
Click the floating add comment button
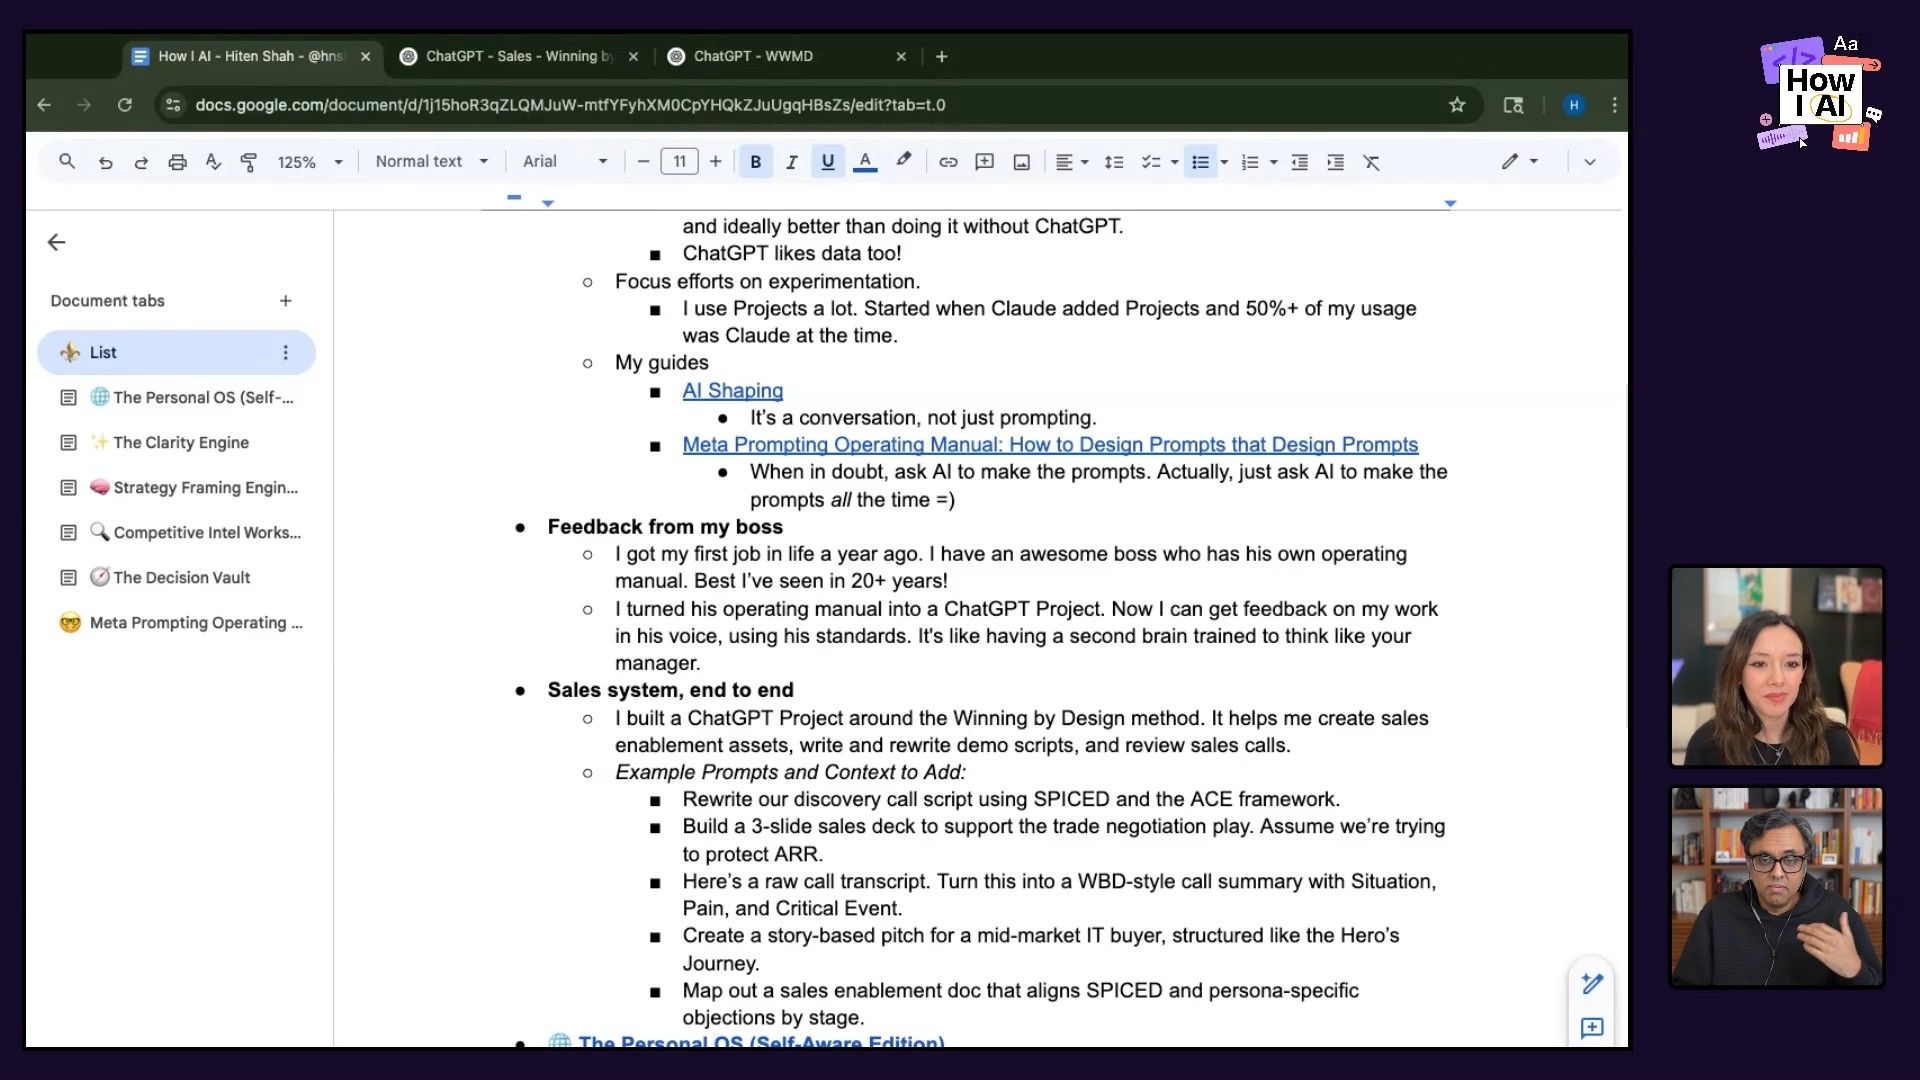[1592, 1028]
